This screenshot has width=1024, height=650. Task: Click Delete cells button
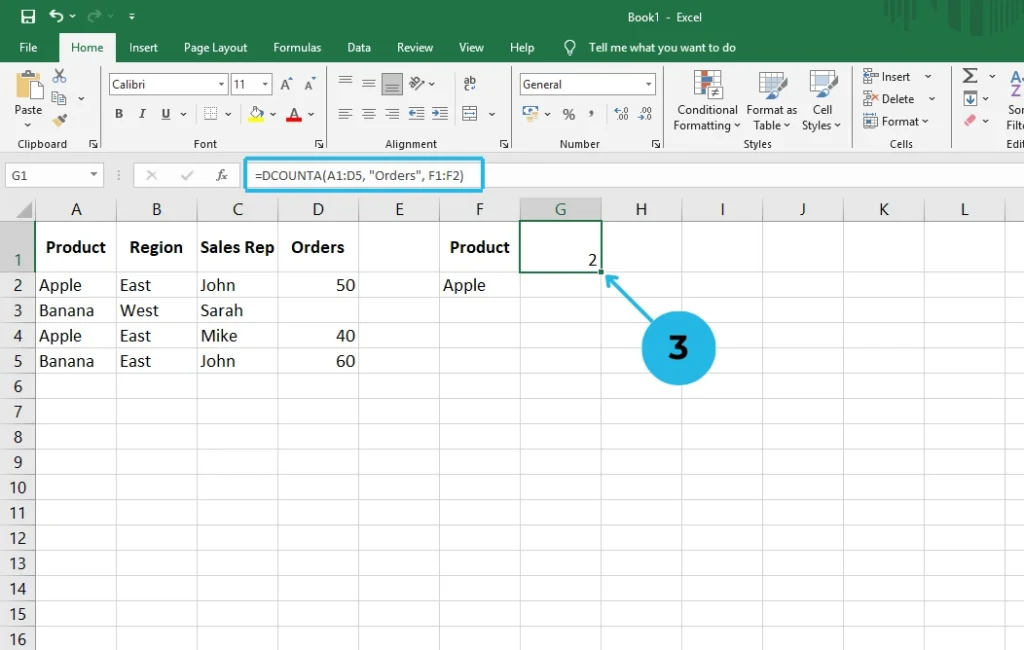(x=889, y=99)
